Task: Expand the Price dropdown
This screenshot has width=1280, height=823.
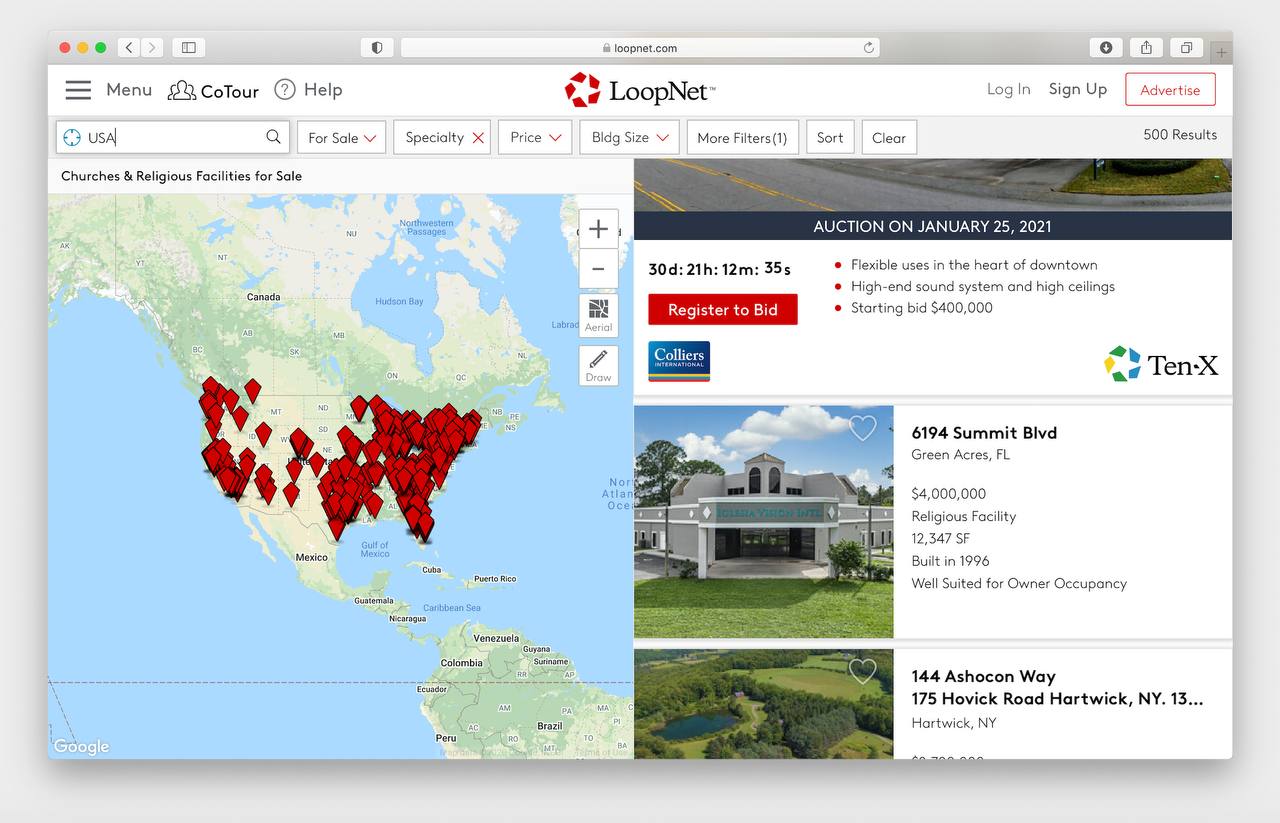Action: [536, 137]
